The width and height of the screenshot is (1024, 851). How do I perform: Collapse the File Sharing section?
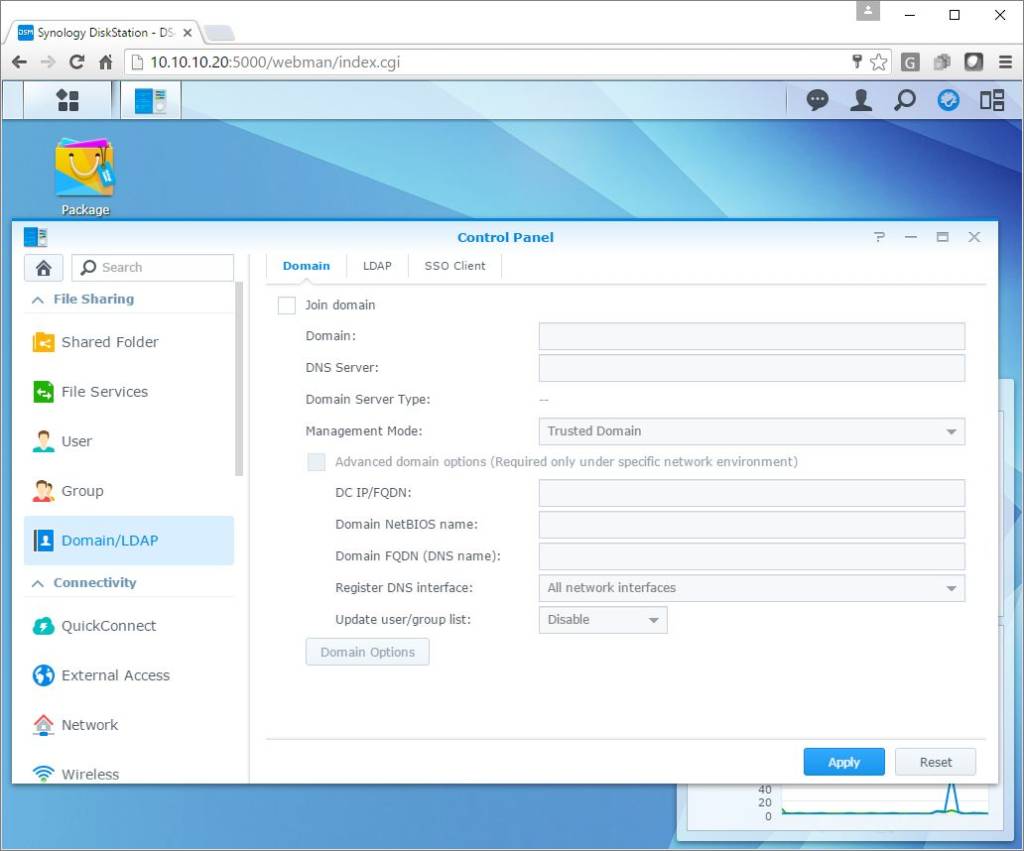coord(38,300)
